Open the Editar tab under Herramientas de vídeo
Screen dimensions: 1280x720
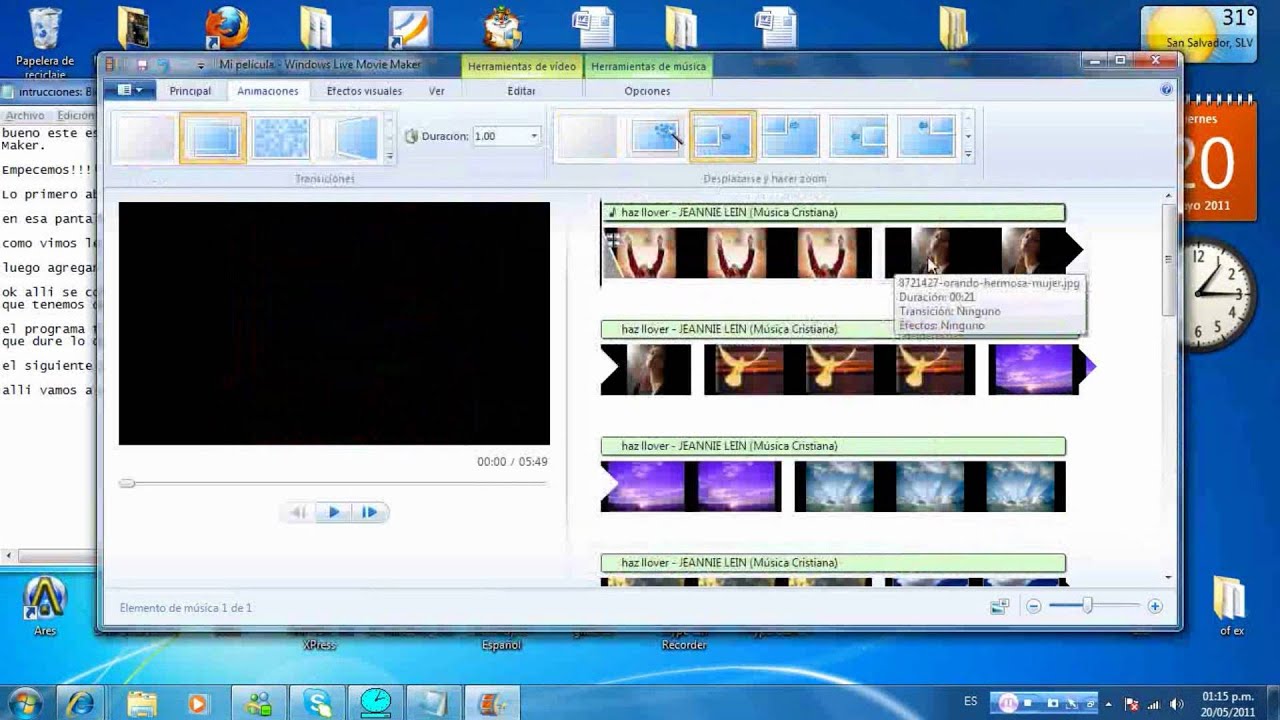[x=521, y=91]
